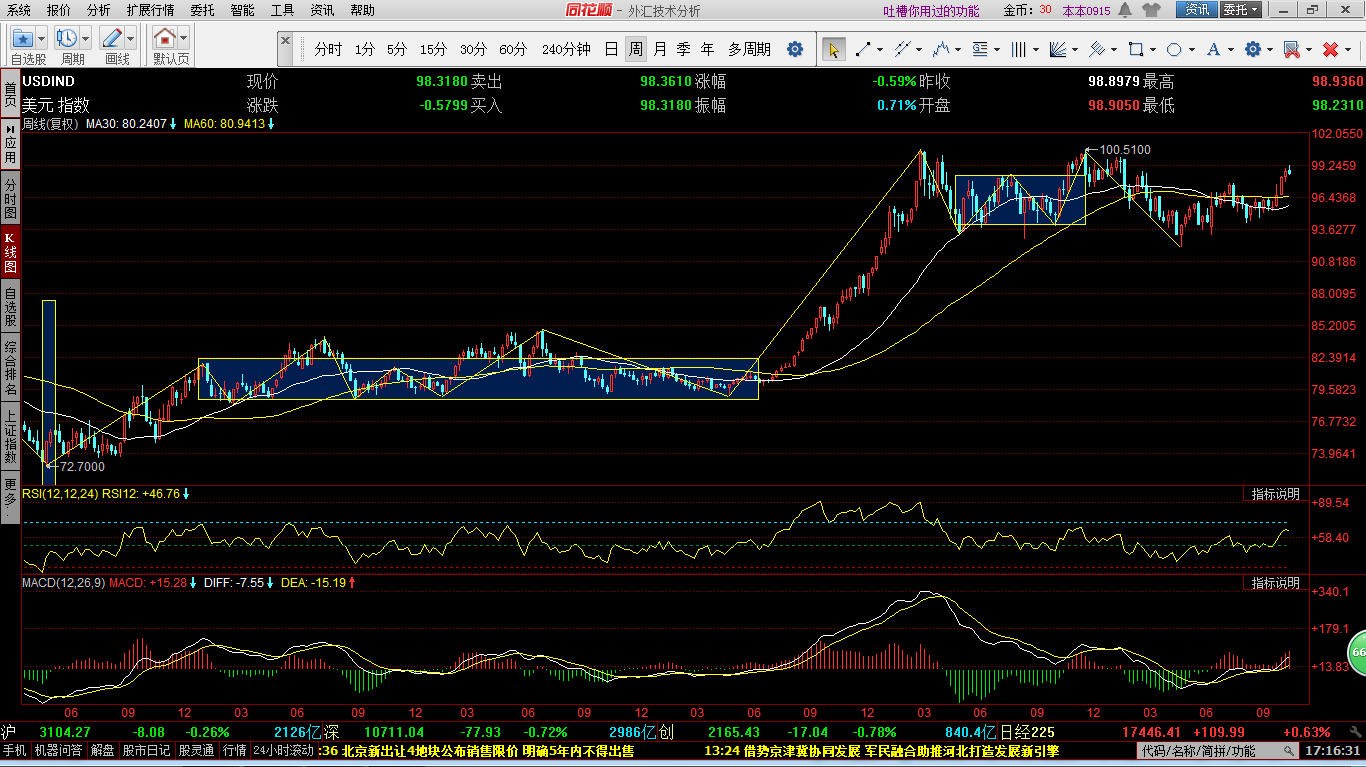Select the parallel lines drawing tool
This screenshot has width=1366, height=767.
[x=901, y=49]
